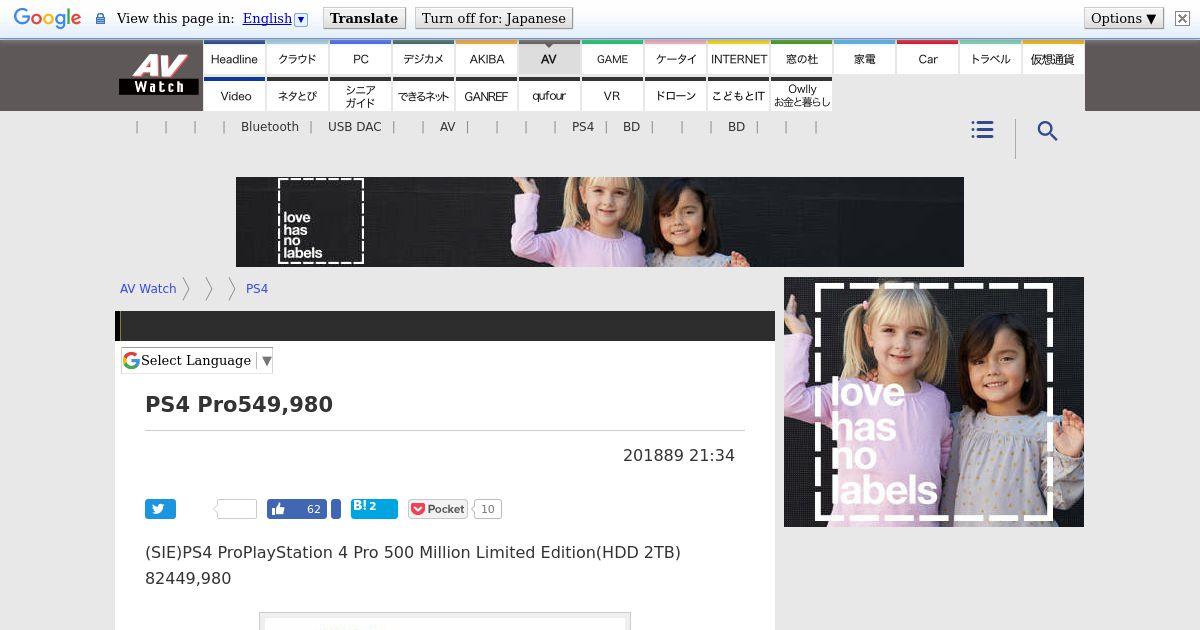The width and height of the screenshot is (1200, 630).
Task: Click the love has no labels top banner
Action: (x=600, y=222)
